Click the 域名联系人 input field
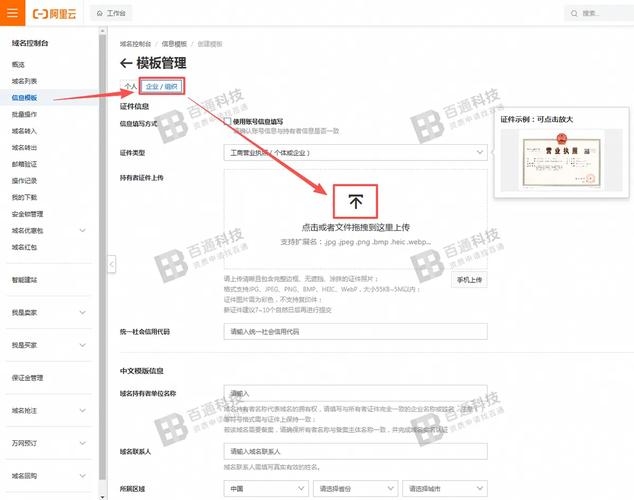634x500 pixels. (x=355, y=451)
